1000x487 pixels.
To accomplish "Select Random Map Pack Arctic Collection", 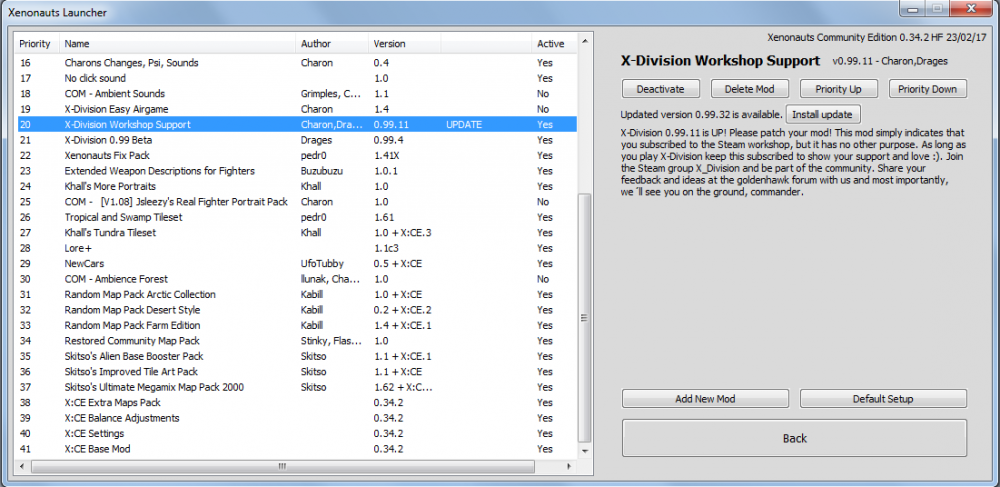I will [x=297, y=294].
